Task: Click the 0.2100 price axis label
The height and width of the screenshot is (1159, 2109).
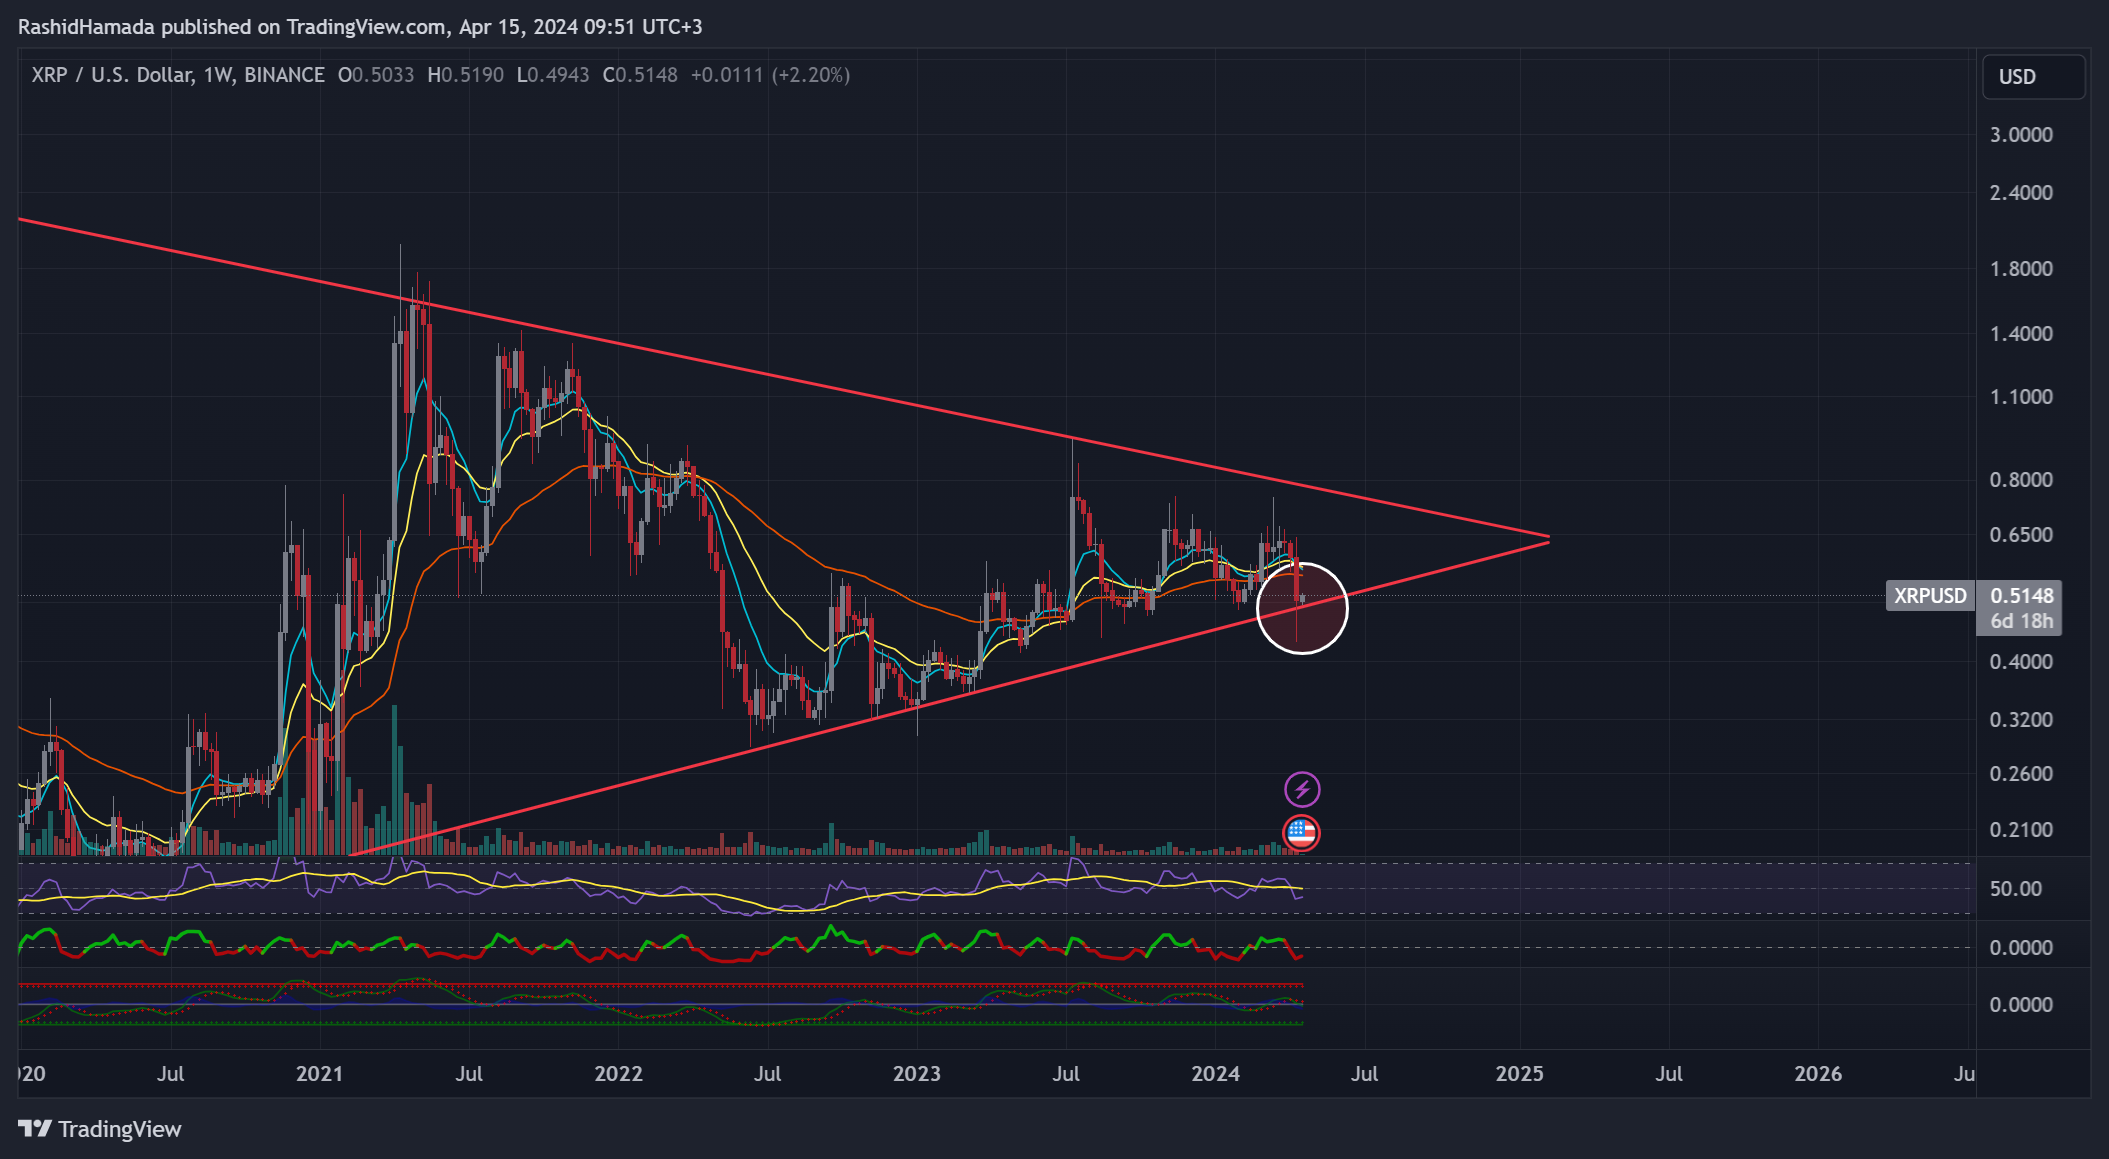Action: click(x=2021, y=830)
